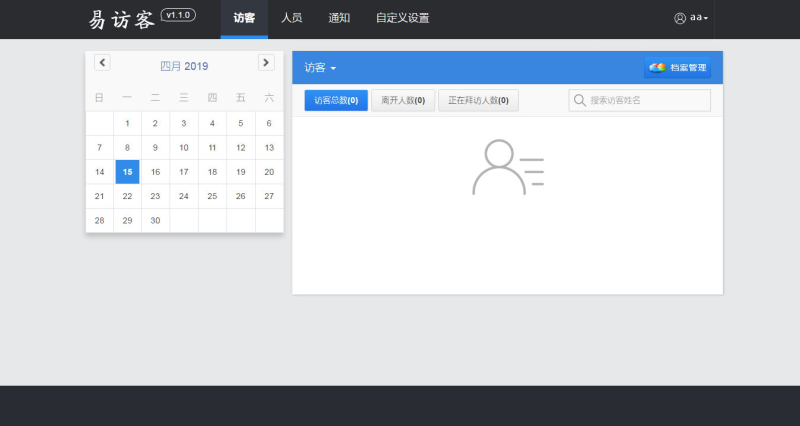Go to next month in calendar
This screenshot has width=800, height=426.
[266, 63]
